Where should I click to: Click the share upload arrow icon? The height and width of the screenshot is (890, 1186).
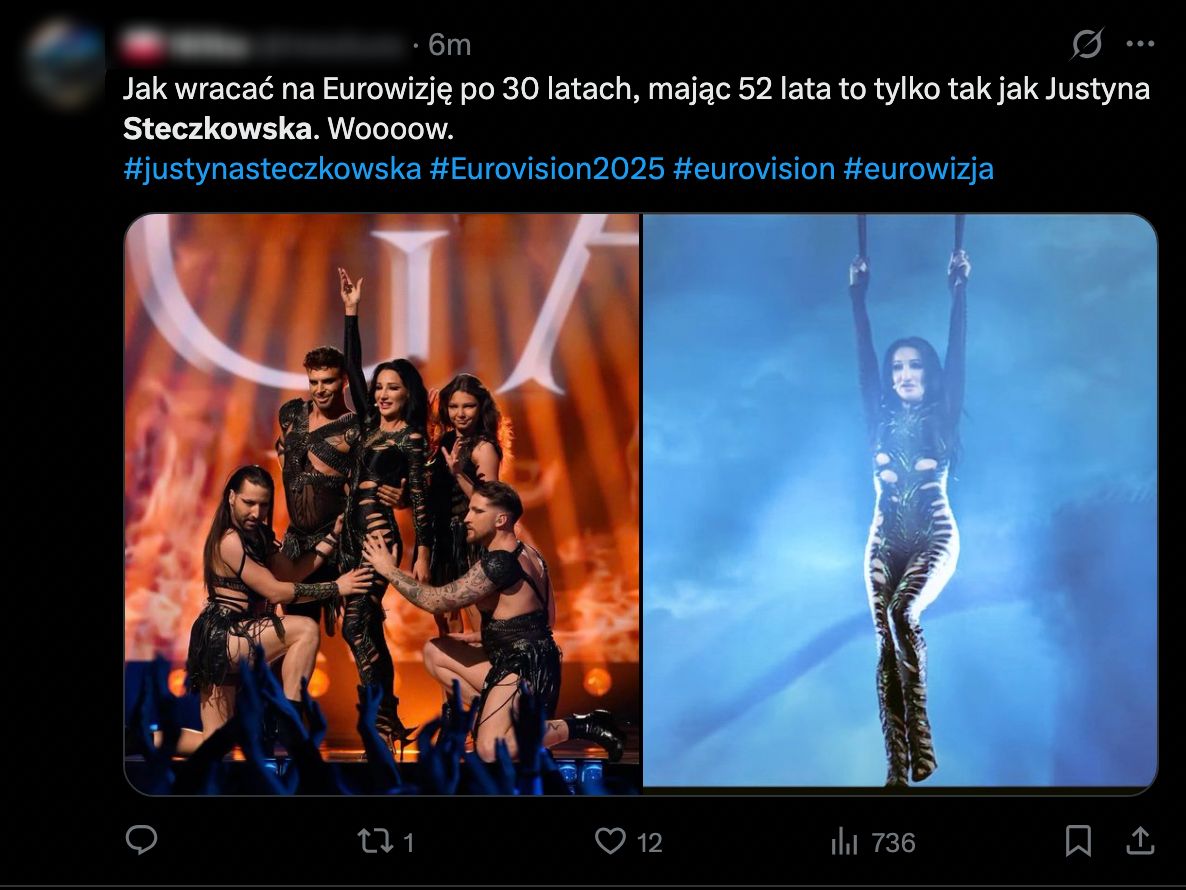pyautogui.click(x=1140, y=840)
